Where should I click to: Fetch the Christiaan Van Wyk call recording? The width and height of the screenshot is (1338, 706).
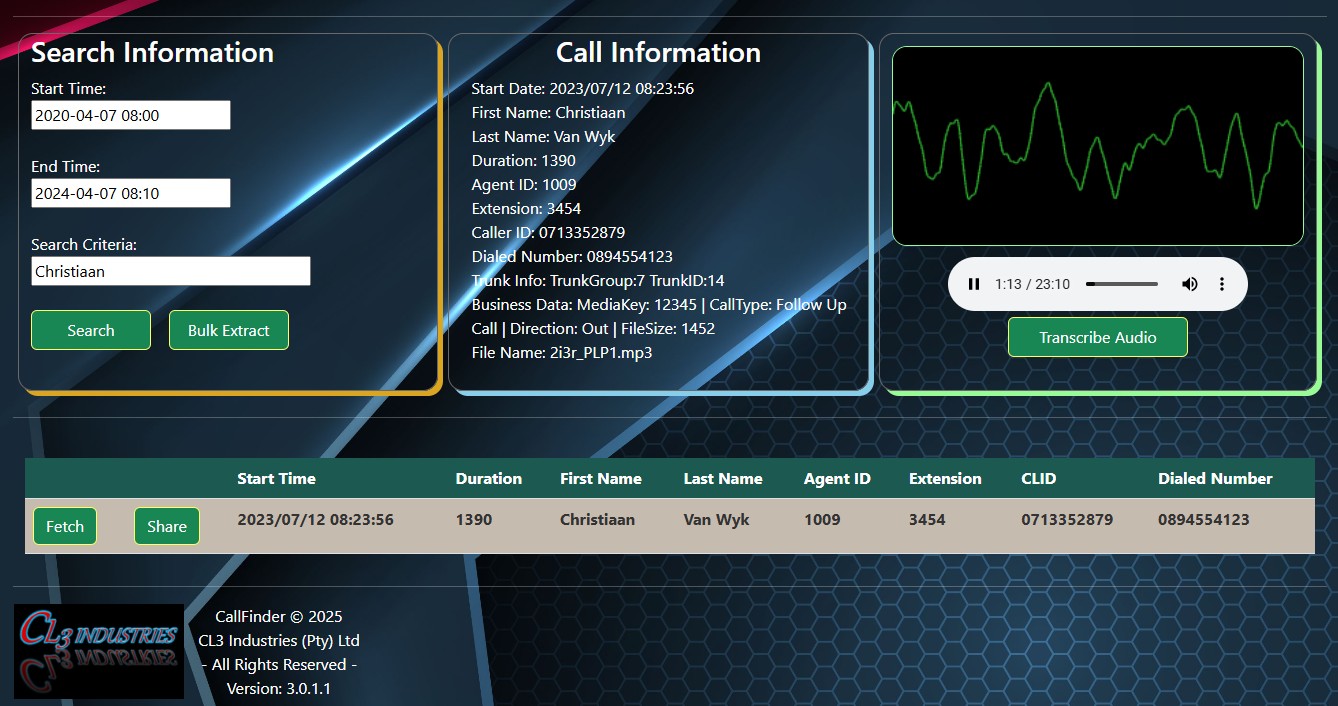tap(64, 525)
